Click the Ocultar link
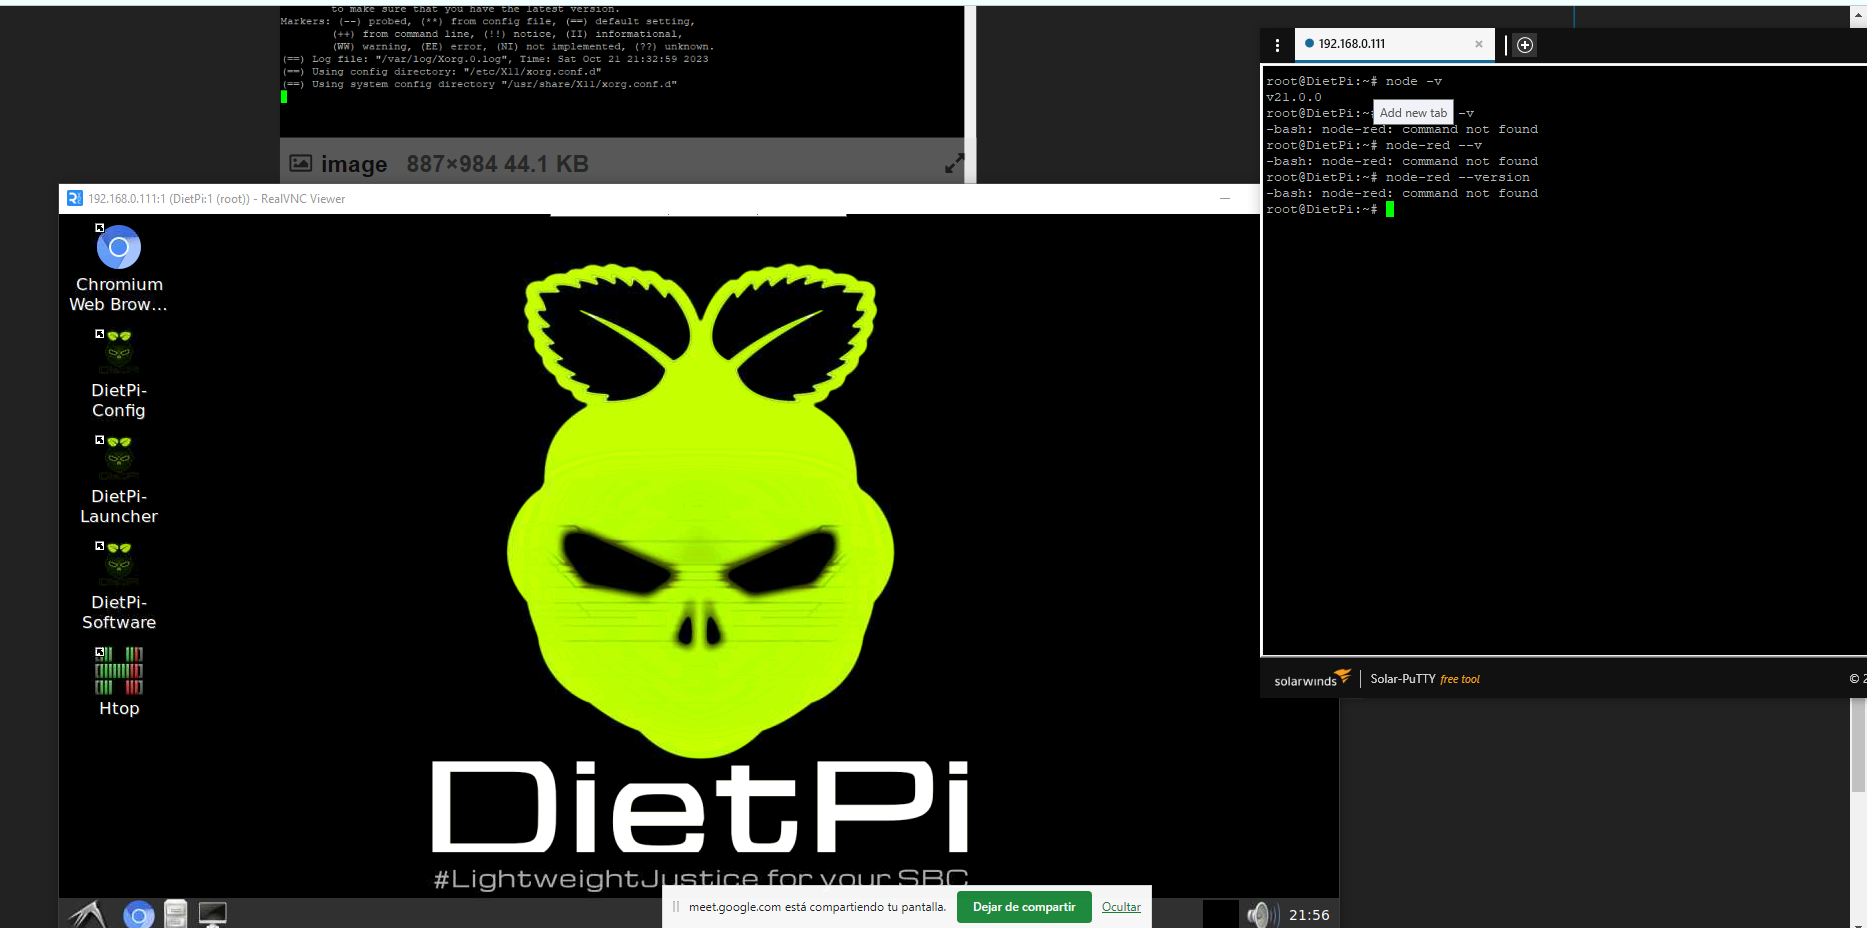Image resolution: width=1867 pixels, height=928 pixels. pos(1121,907)
